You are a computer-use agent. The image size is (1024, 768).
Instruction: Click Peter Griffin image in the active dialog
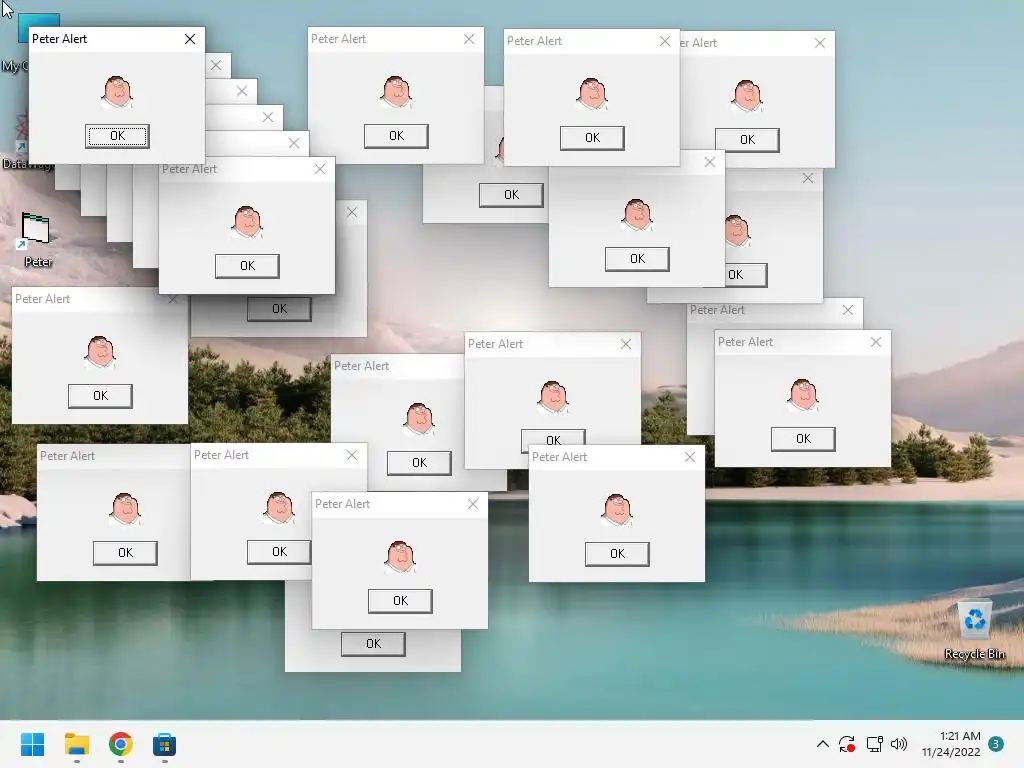(x=118, y=91)
